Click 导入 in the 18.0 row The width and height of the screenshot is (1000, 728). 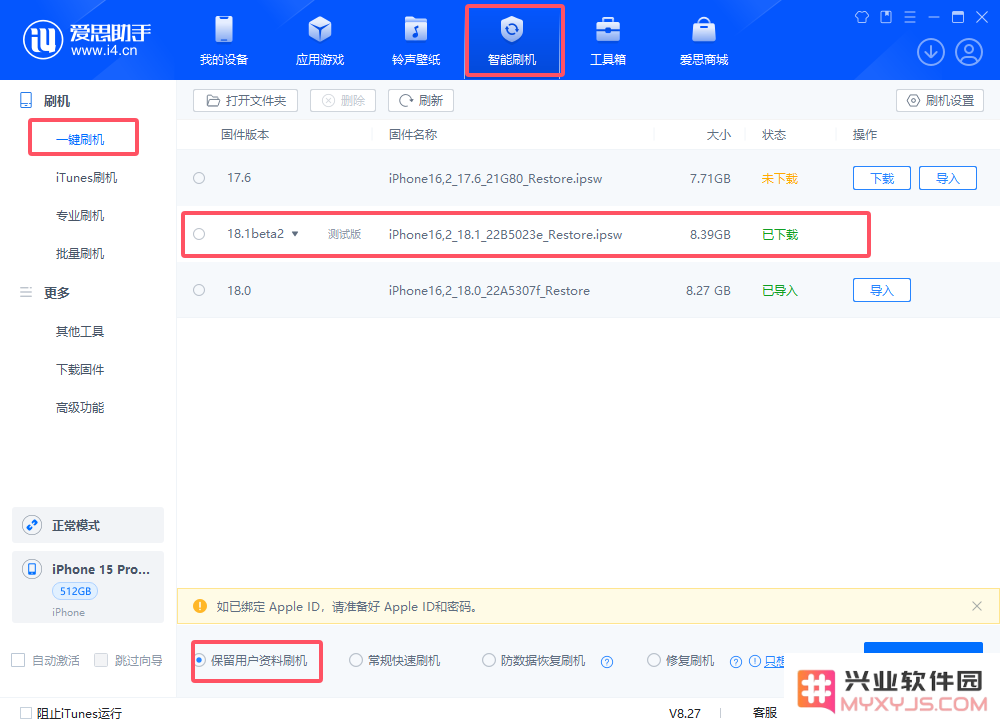click(882, 291)
